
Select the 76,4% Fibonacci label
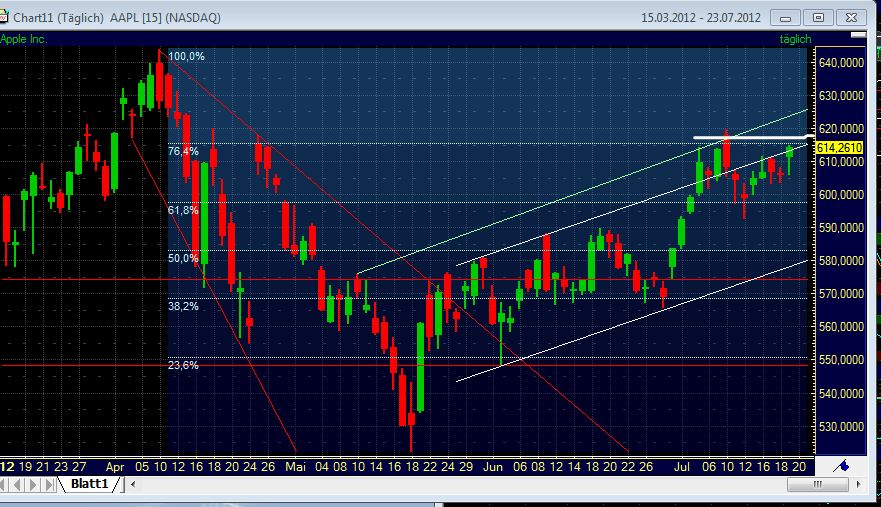[x=183, y=151]
